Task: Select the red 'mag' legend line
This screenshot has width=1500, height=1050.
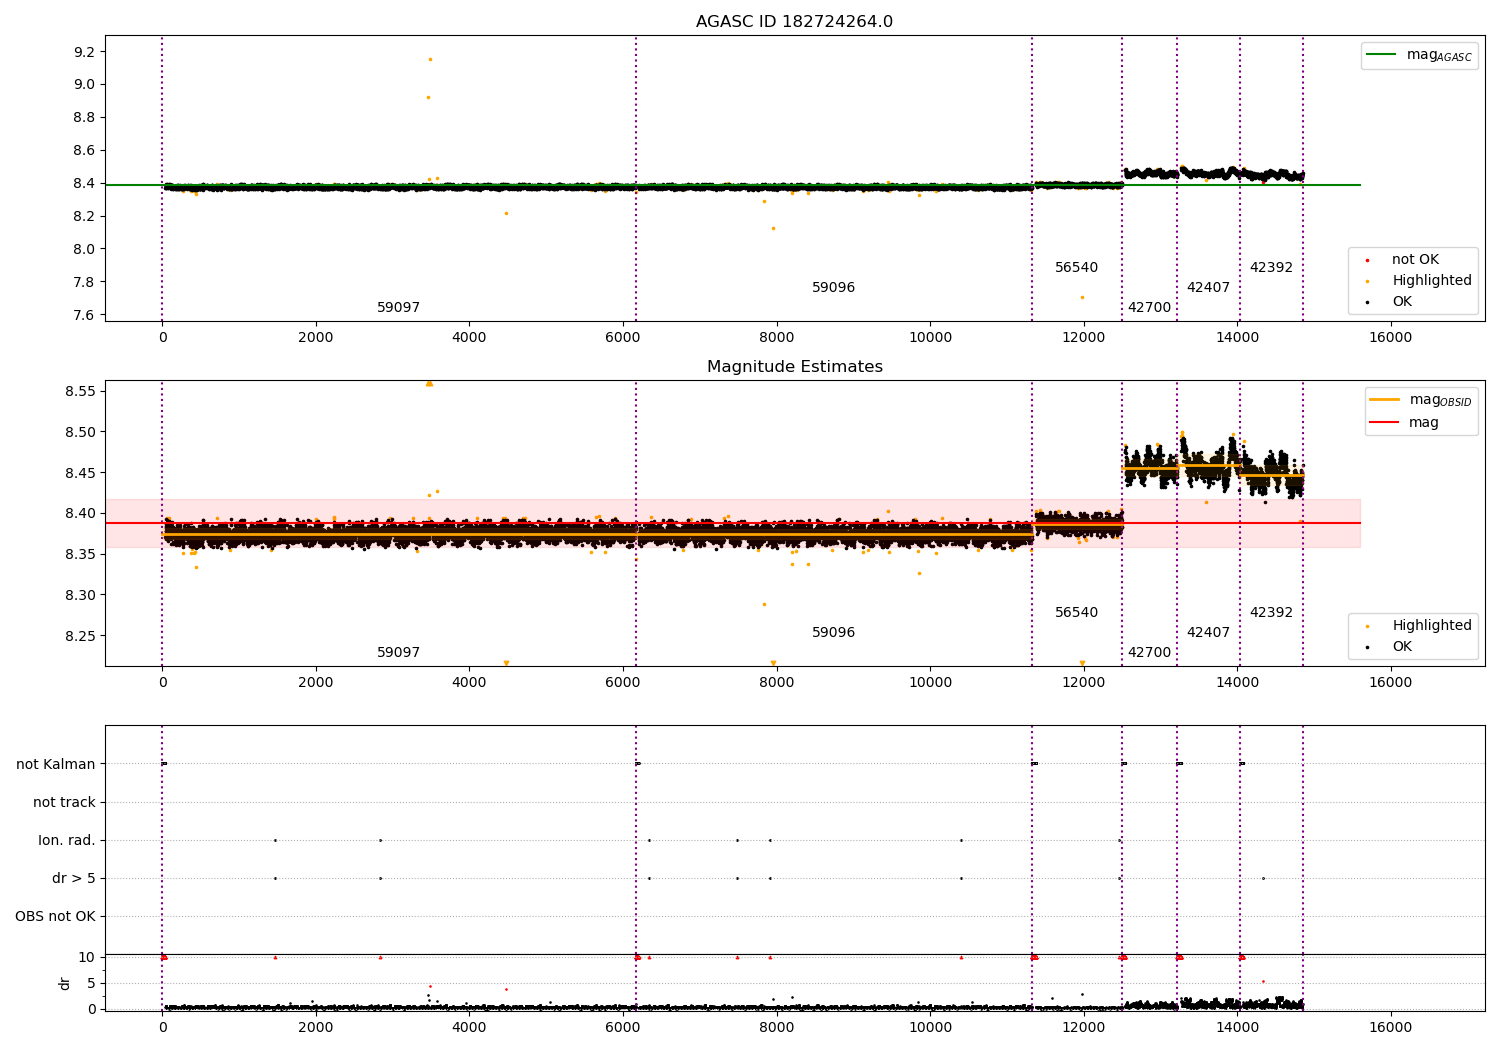Action: coord(1384,422)
